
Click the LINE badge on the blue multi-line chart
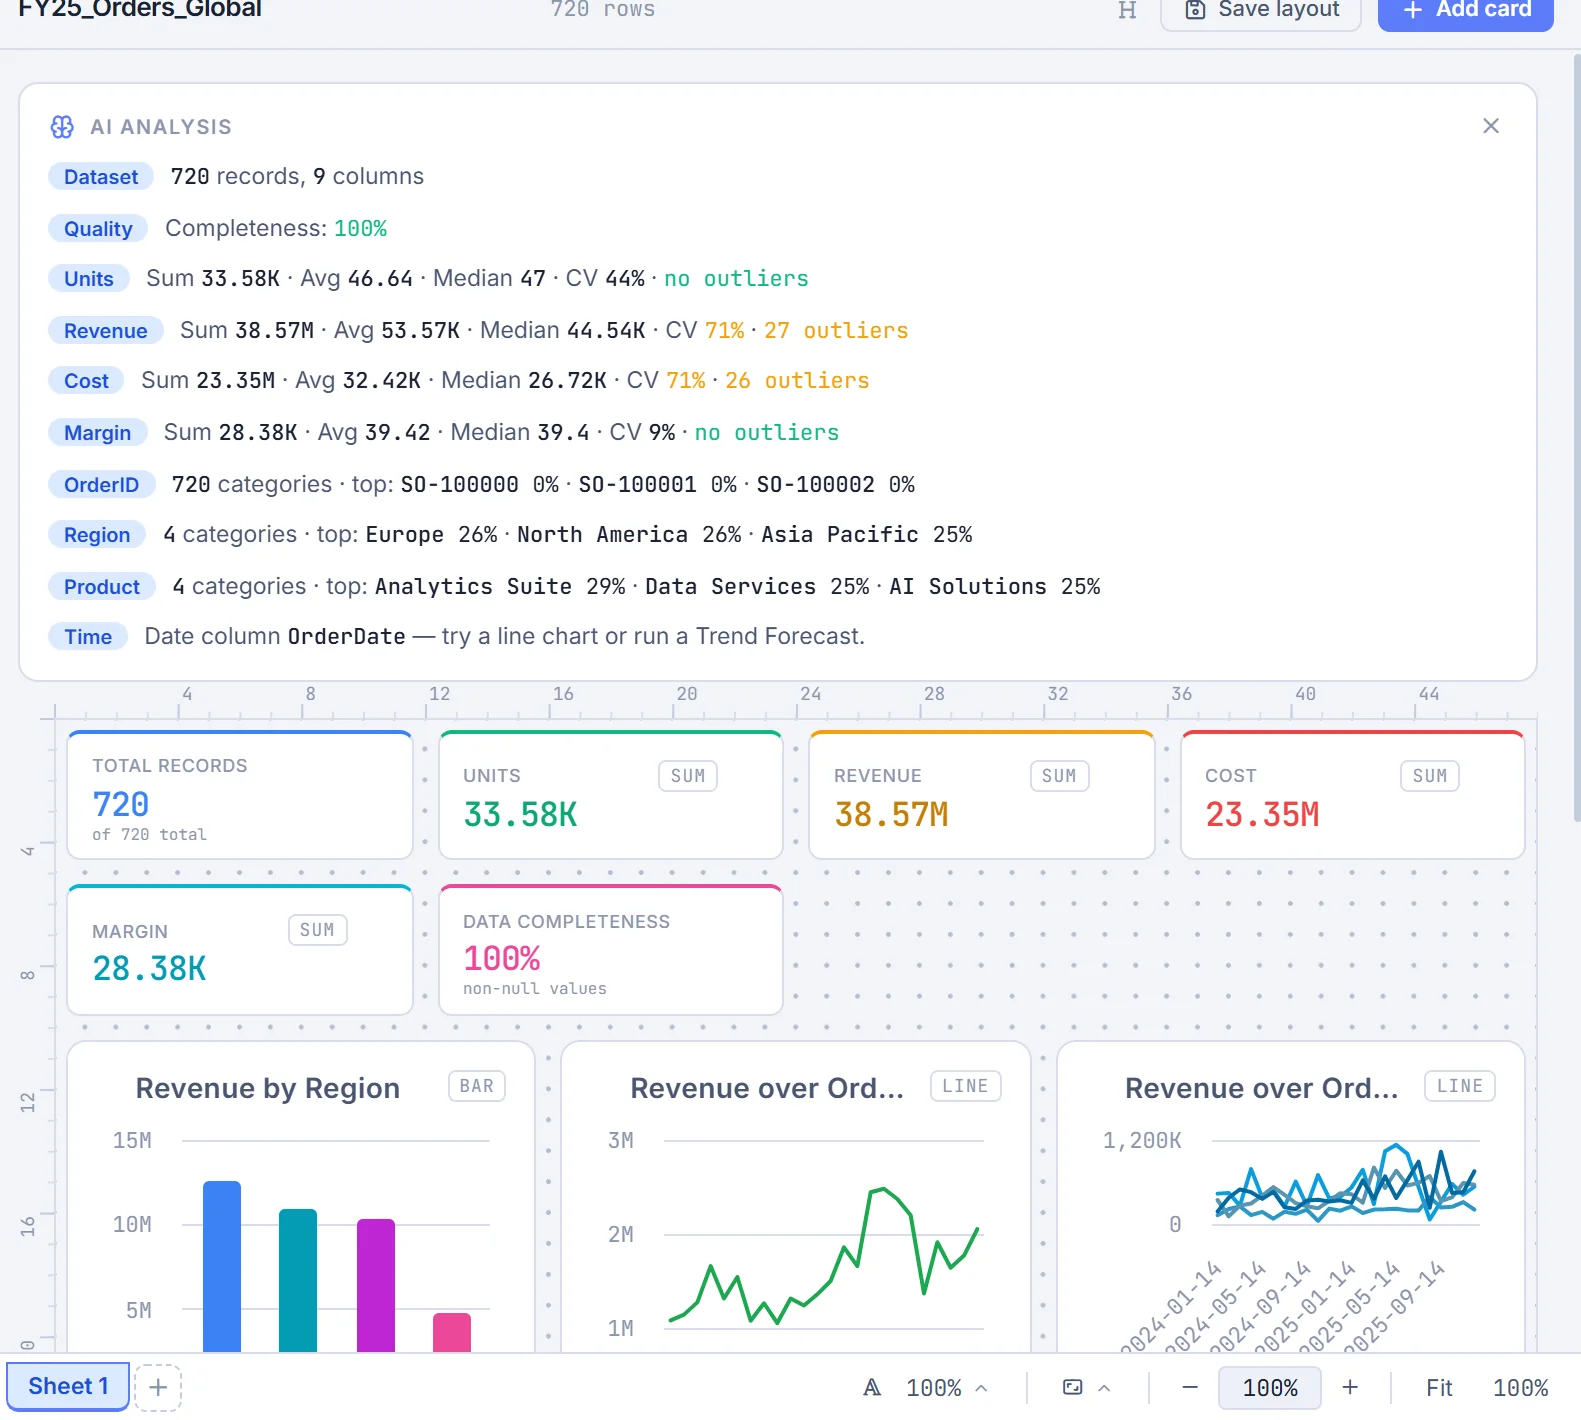[1460, 1086]
